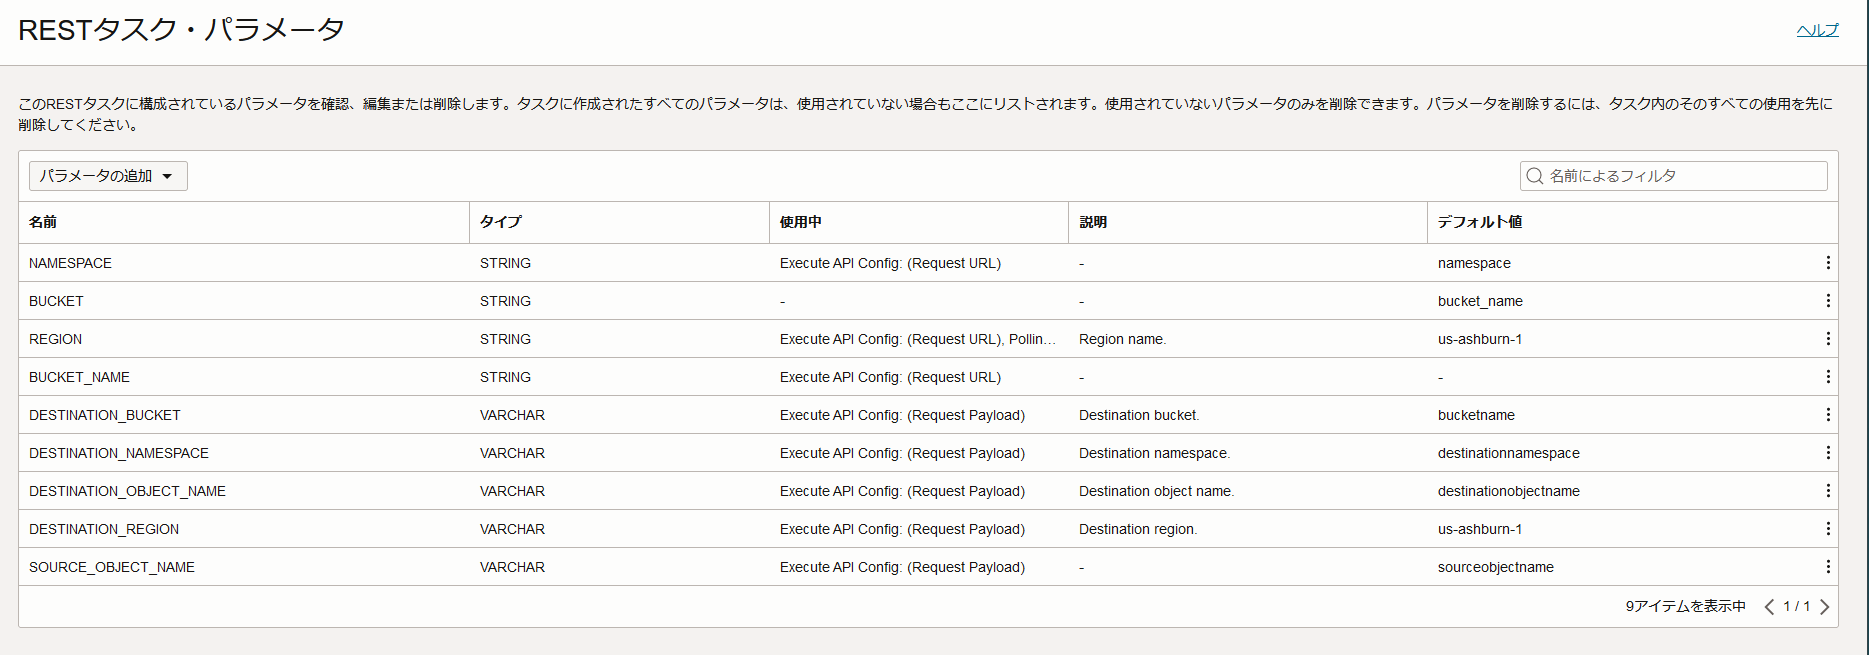Click default value 'sourceobjectname'

(x=1496, y=567)
